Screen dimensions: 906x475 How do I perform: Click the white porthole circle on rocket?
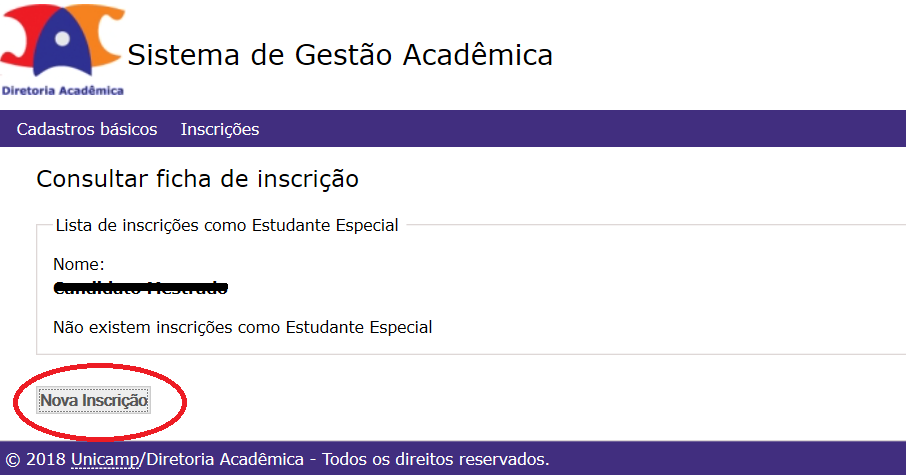pos(62,38)
